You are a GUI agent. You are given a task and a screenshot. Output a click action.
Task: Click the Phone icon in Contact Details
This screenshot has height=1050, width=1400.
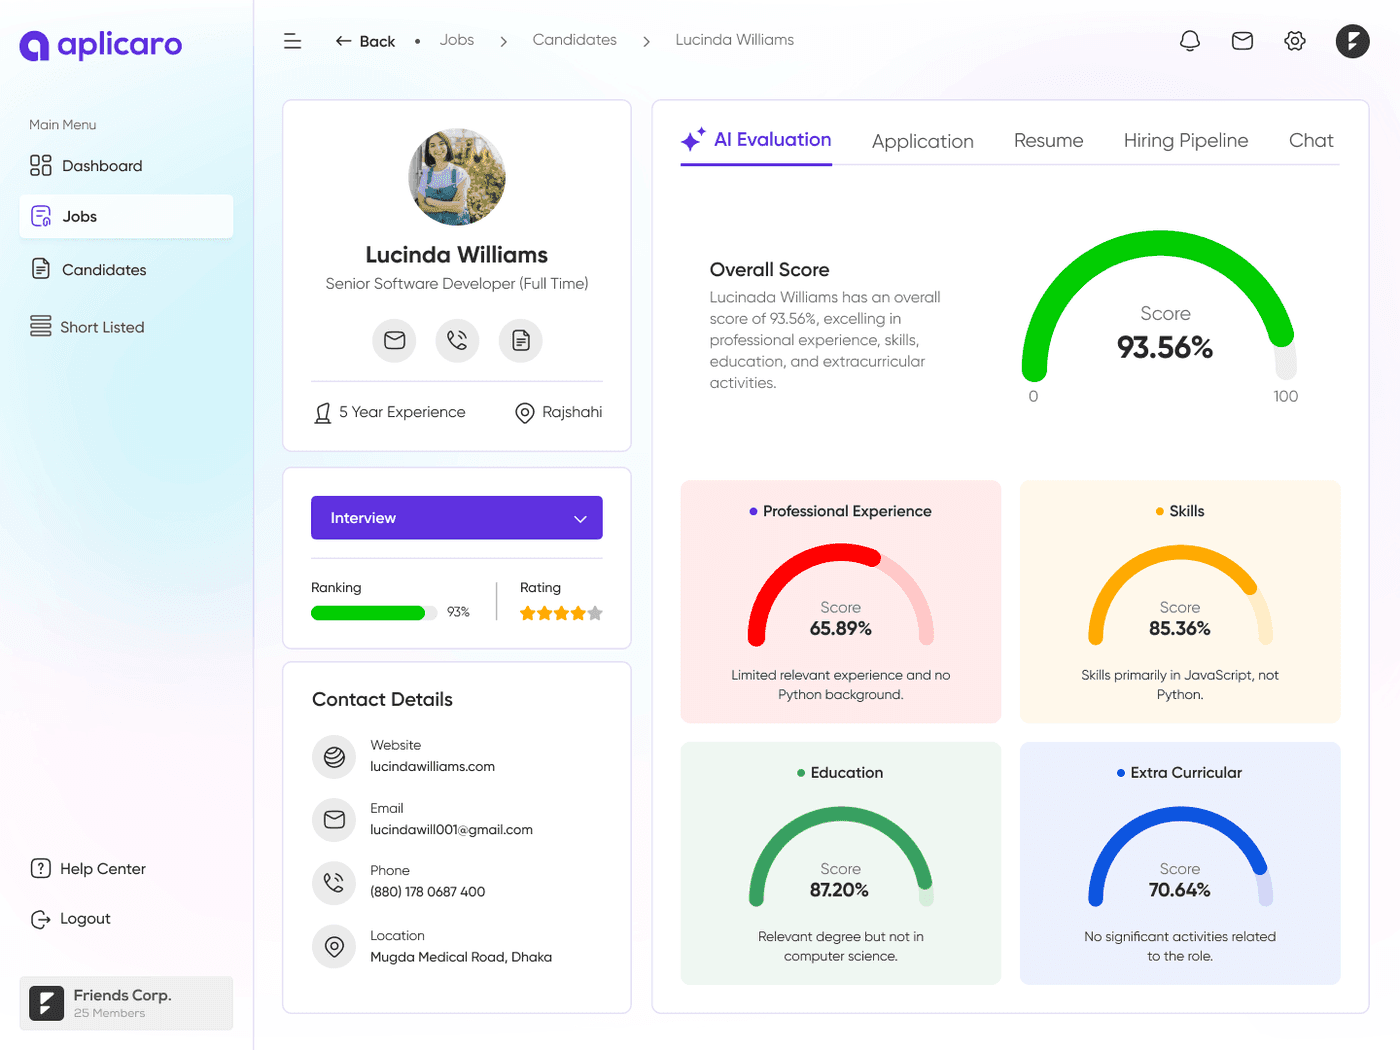coord(334,883)
